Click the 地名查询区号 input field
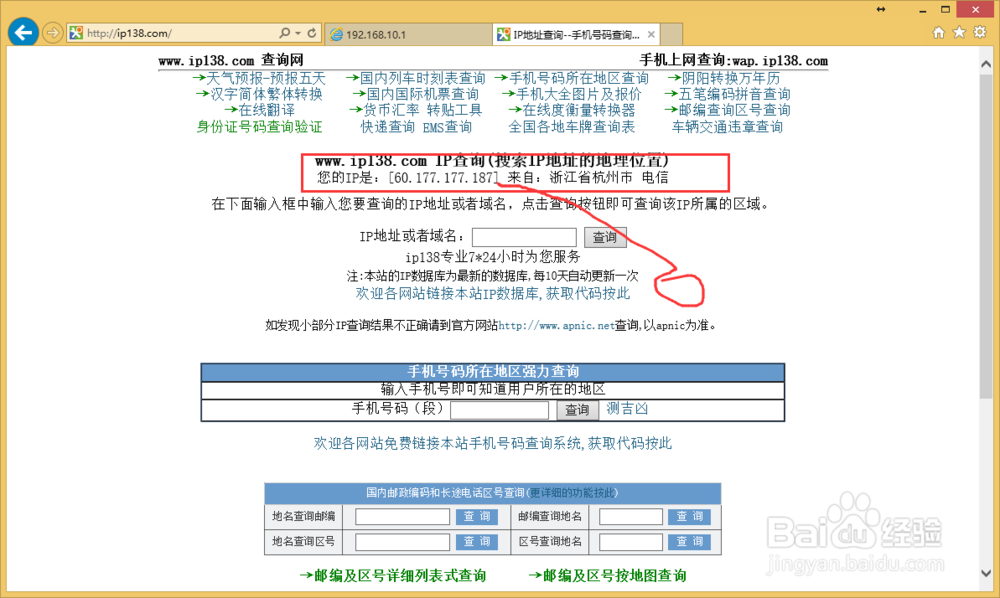This screenshot has height=598, width=1000. tap(402, 542)
